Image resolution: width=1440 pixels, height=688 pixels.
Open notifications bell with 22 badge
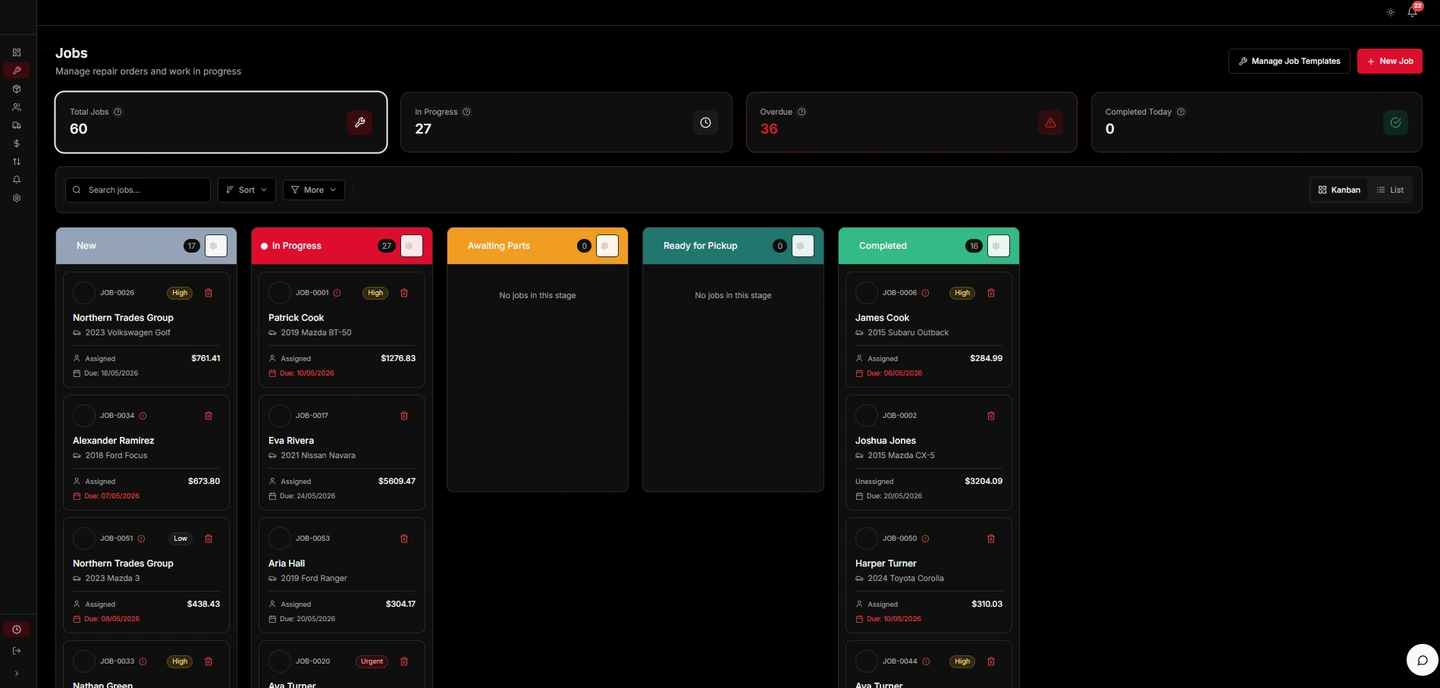click(1412, 12)
